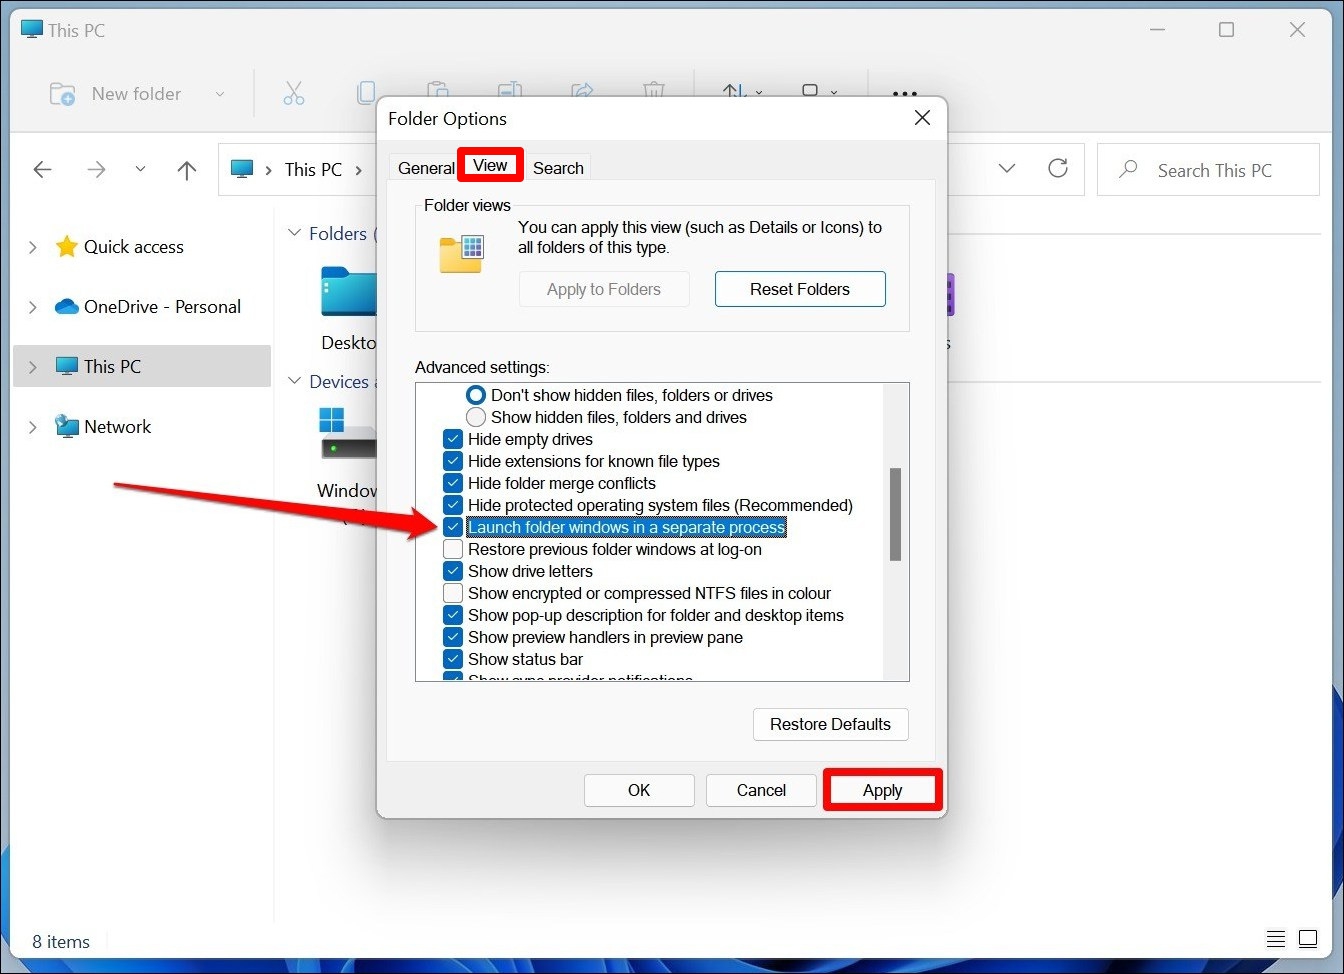1344x974 pixels.
Task: Open the Sort options icon in toolbar
Action: tap(741, 93)
